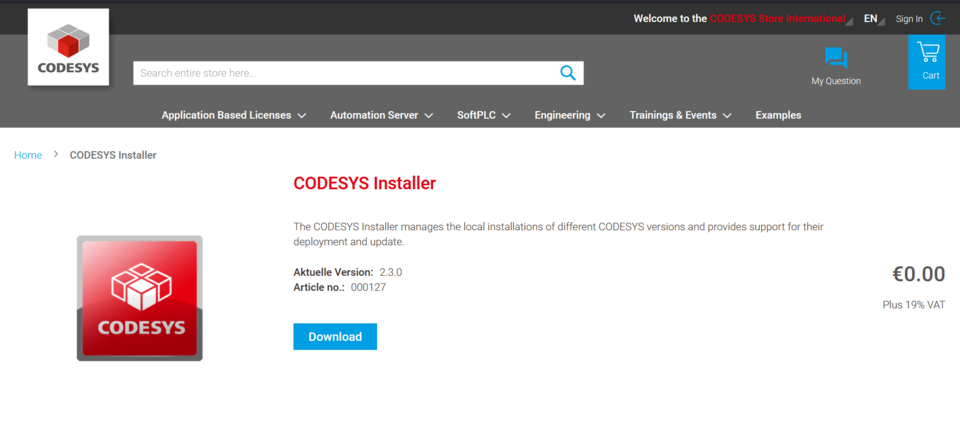Viewport: 960px width, 443px height.
Task: Expand the SoftPLC menu
Action: (484, 115)
